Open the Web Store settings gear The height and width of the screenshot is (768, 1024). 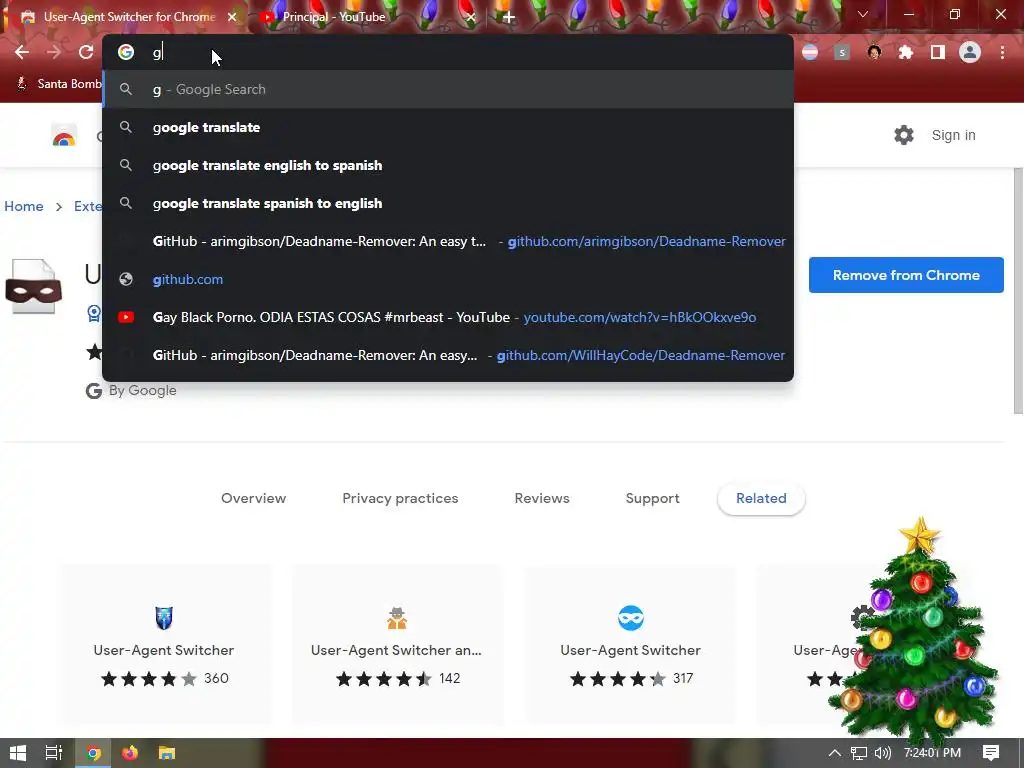[904, 135]
